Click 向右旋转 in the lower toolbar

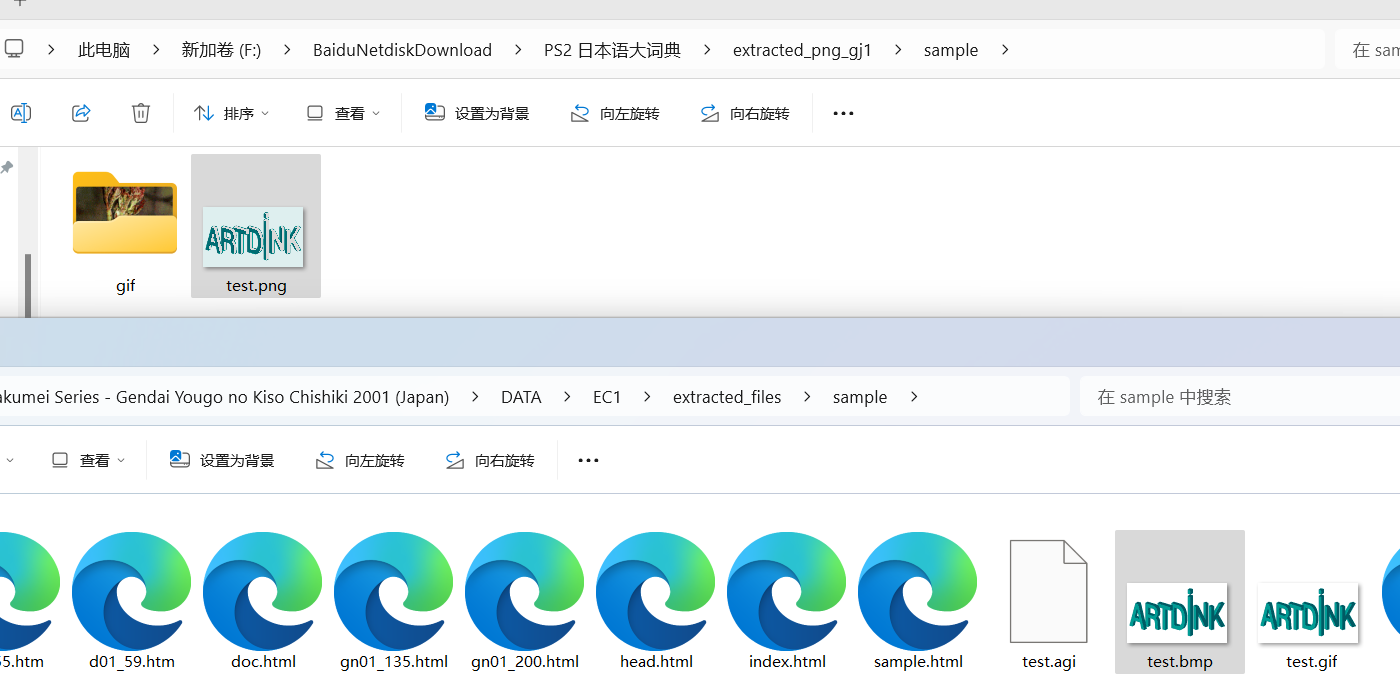pos(490,461)
